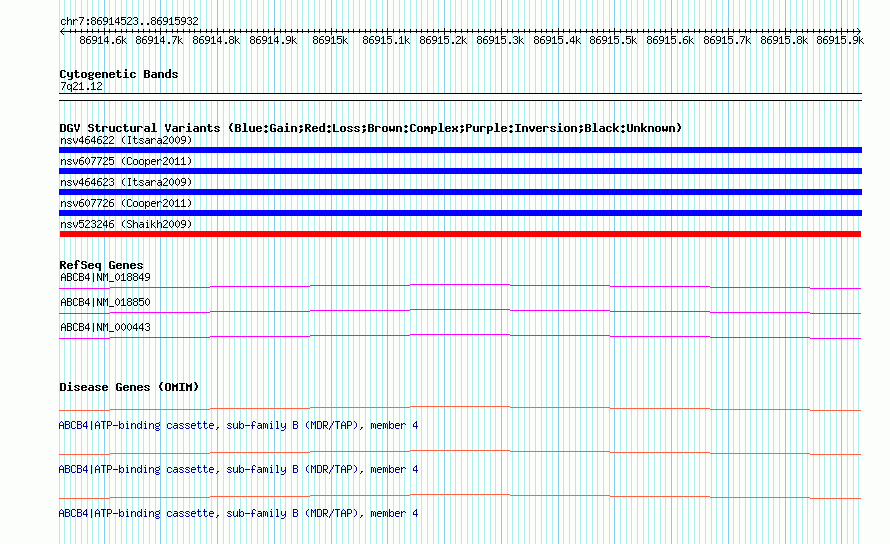This screenshot has height=544, width=890.
Task: Click the 86914.7k ruler tick label
Action: (x=159, y=40)
